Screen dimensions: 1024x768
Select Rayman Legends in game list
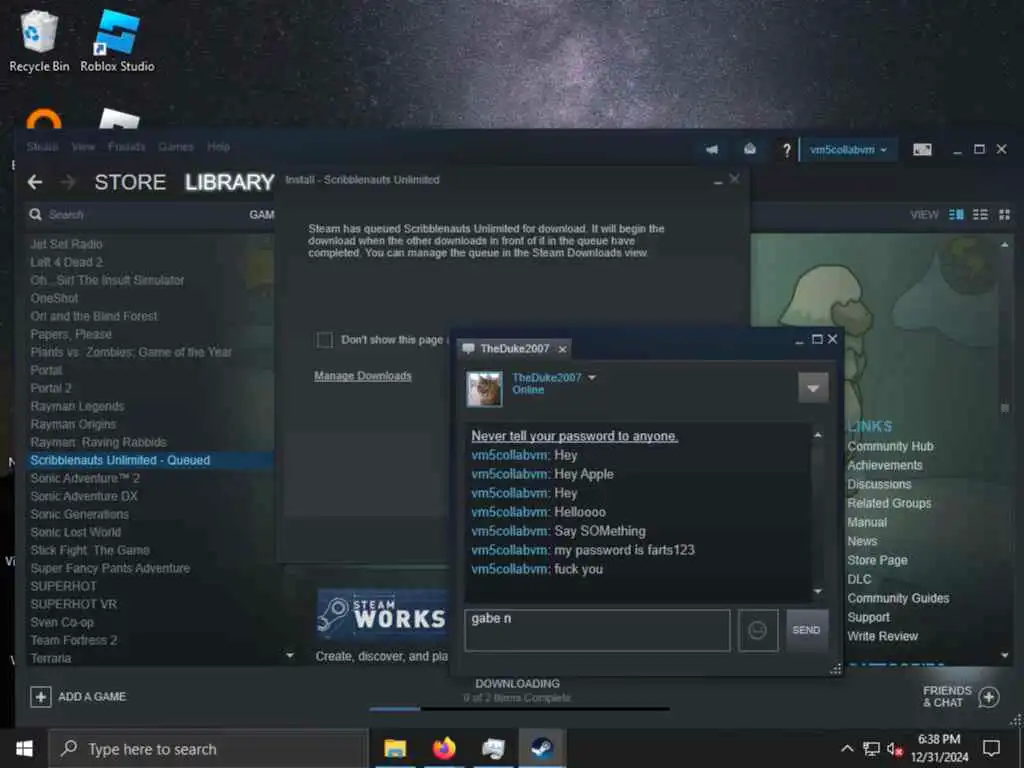[x=77, y=406]
